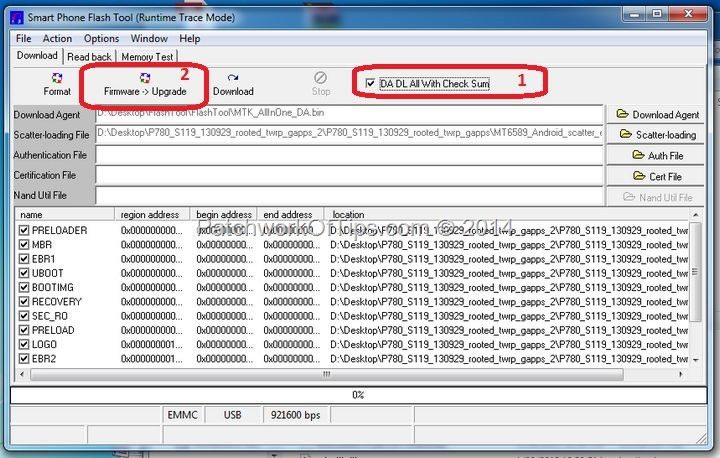The image size is (720, 458).
Task: Switch to the Download tab
Action: [37, 56]
